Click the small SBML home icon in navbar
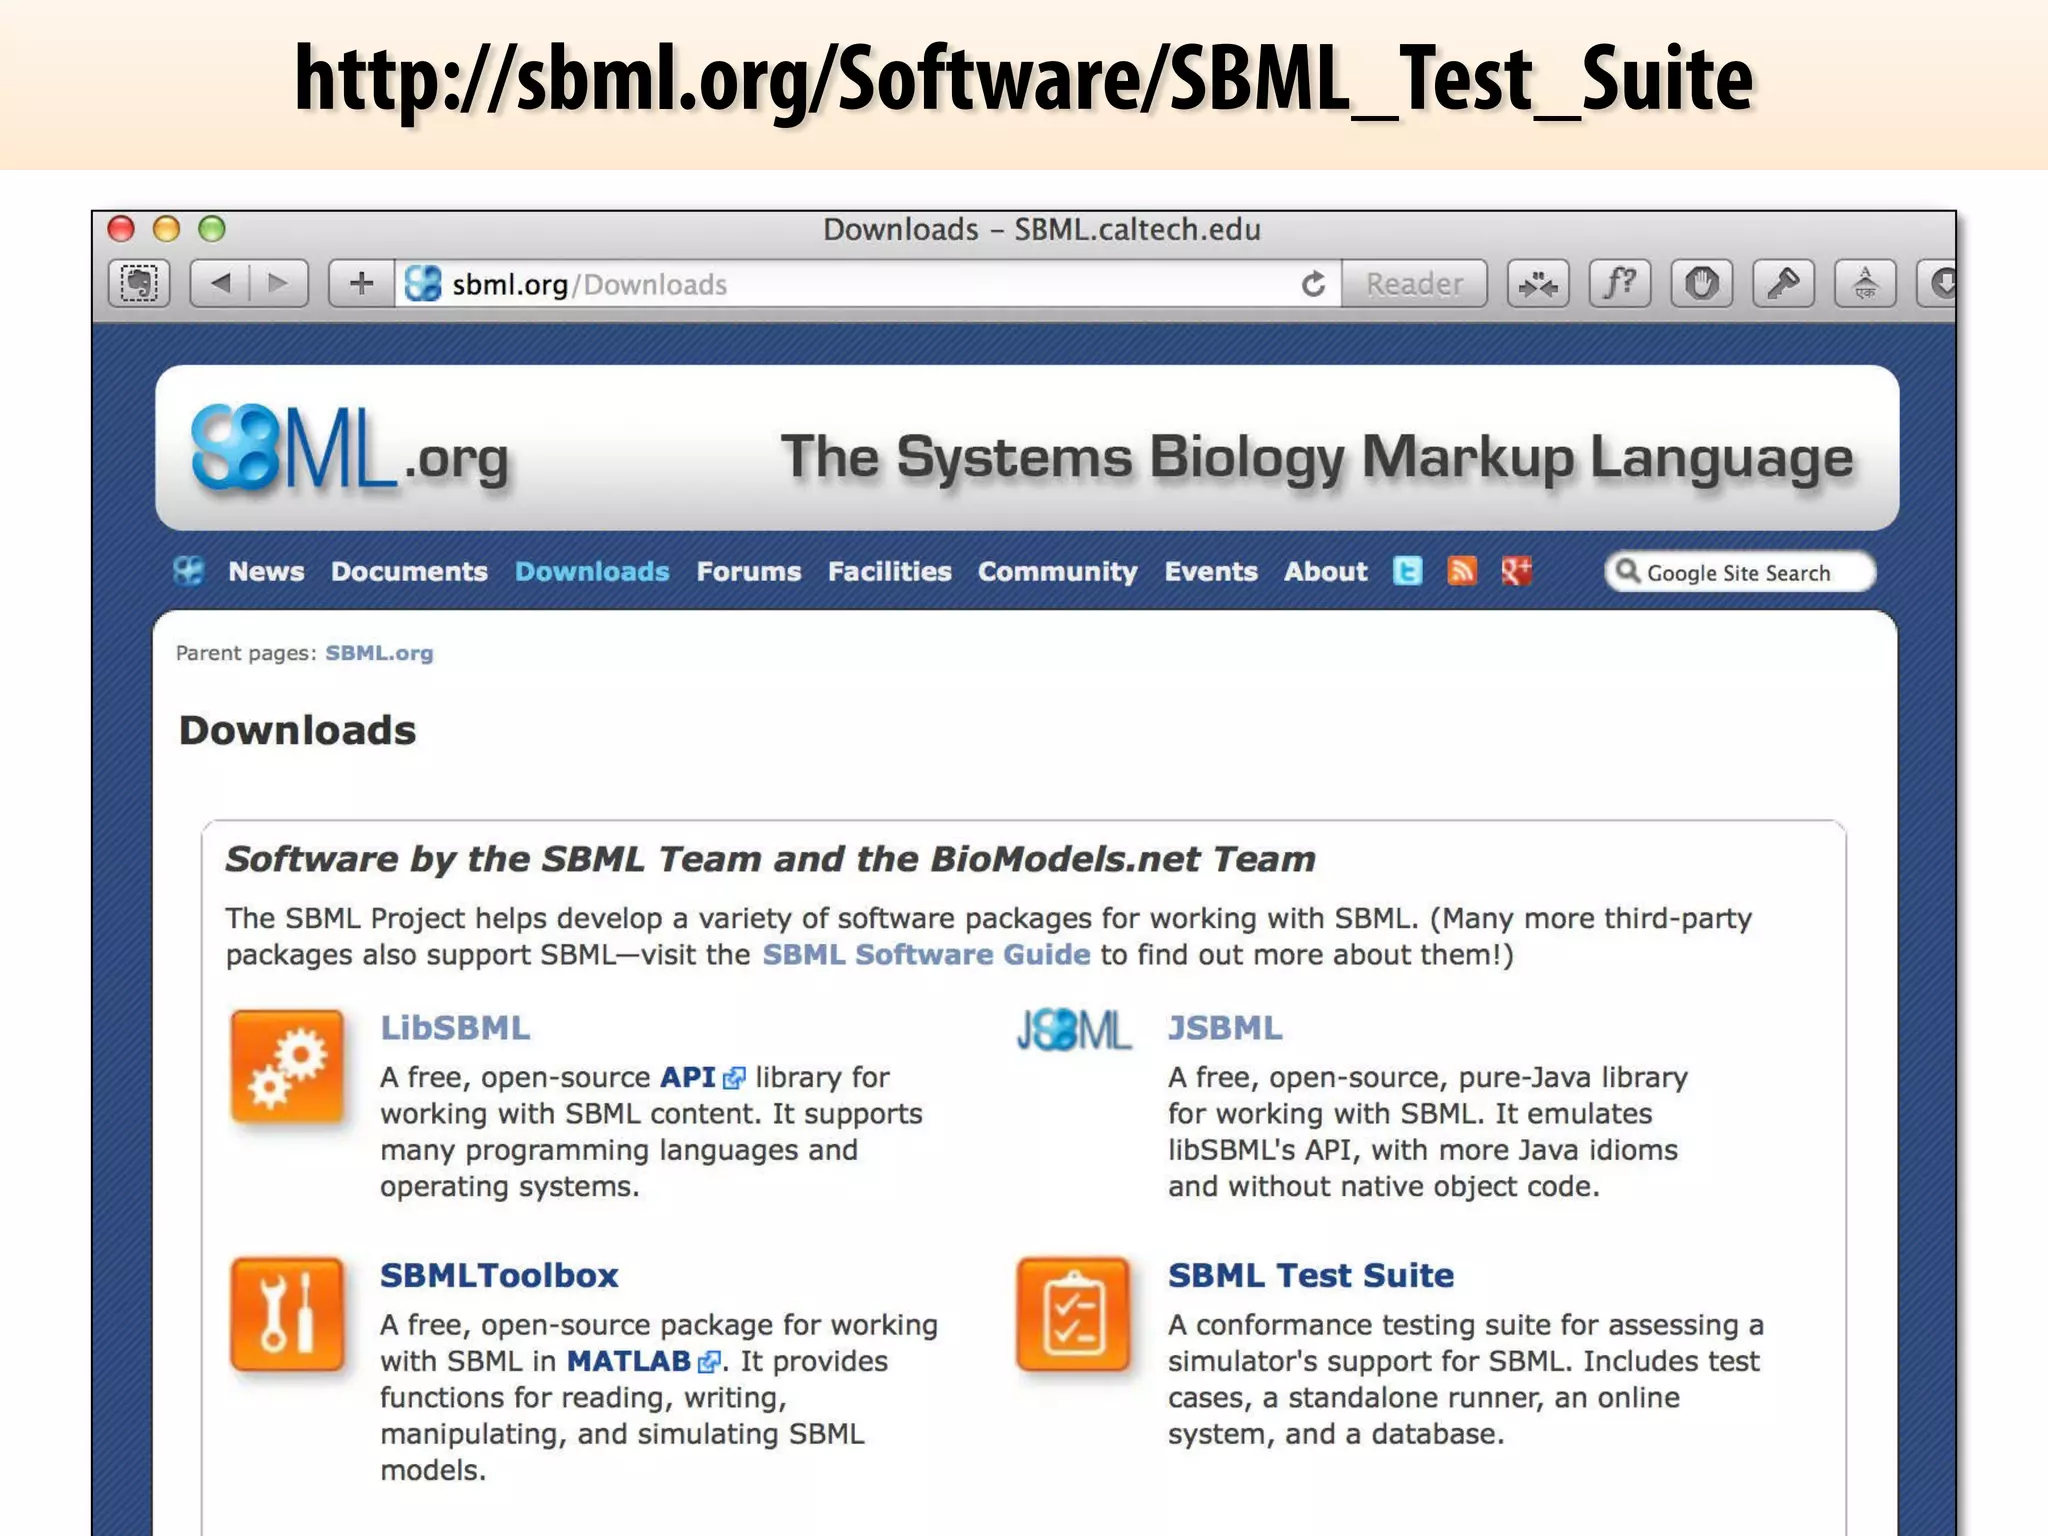 pos(188,571)
